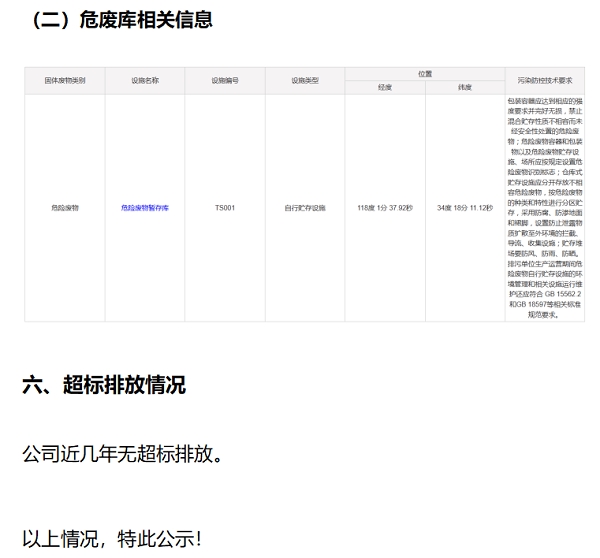600x558 pixels.
Task: Click the 设施名称 column header
Action: tap(145, 80)
